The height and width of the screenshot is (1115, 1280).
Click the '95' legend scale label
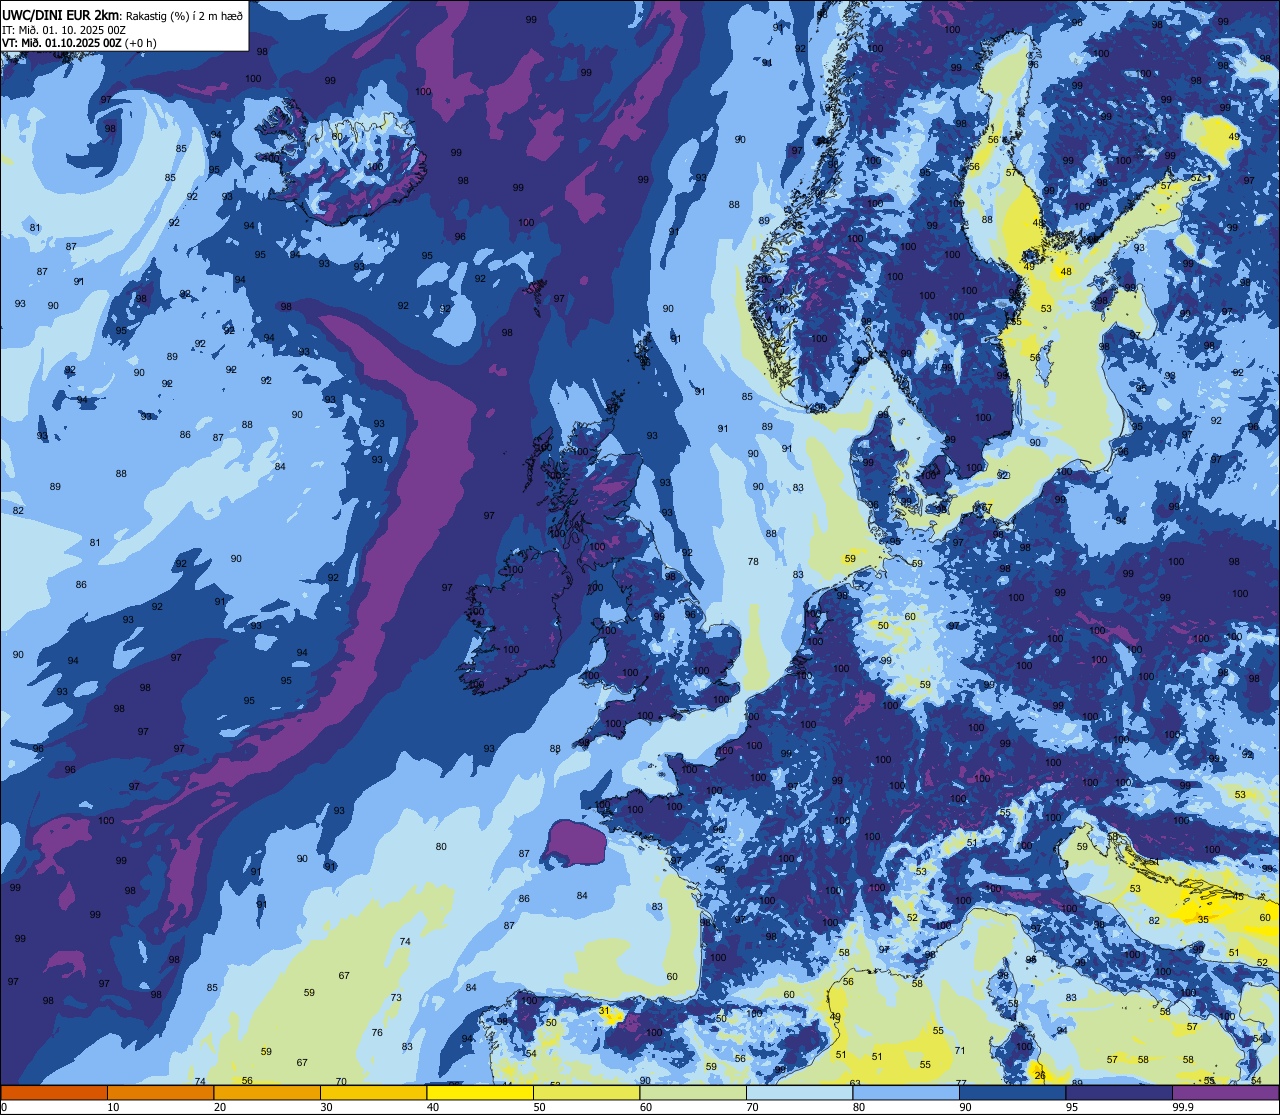point(1072,1107)
